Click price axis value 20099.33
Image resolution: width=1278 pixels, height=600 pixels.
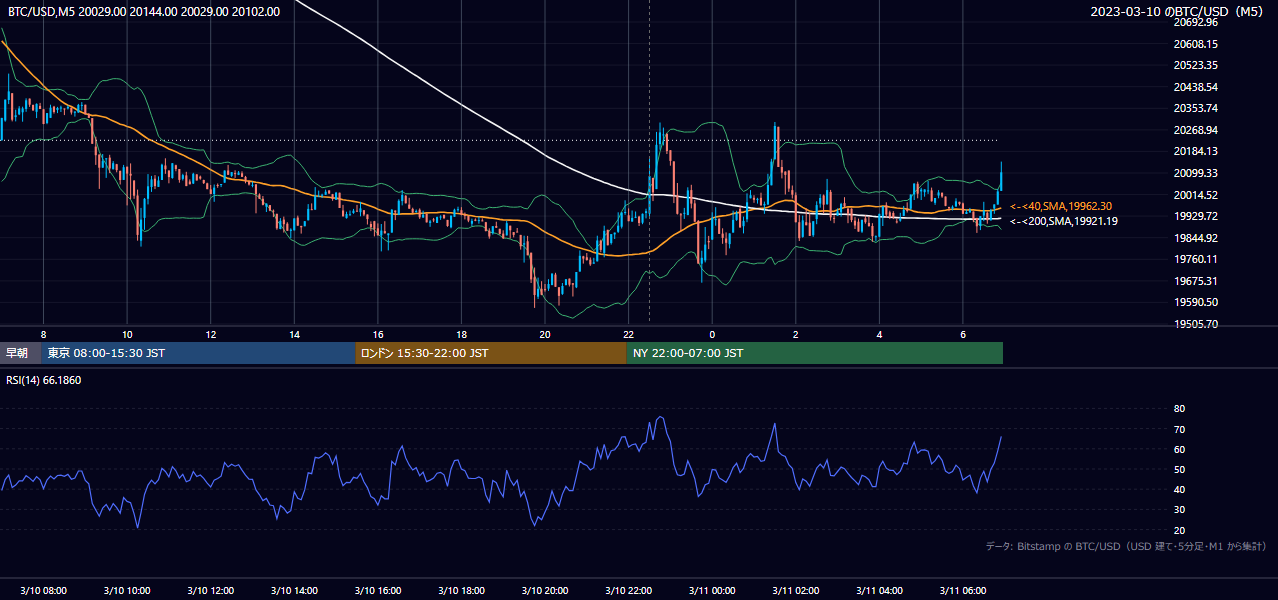point(1196,173)
